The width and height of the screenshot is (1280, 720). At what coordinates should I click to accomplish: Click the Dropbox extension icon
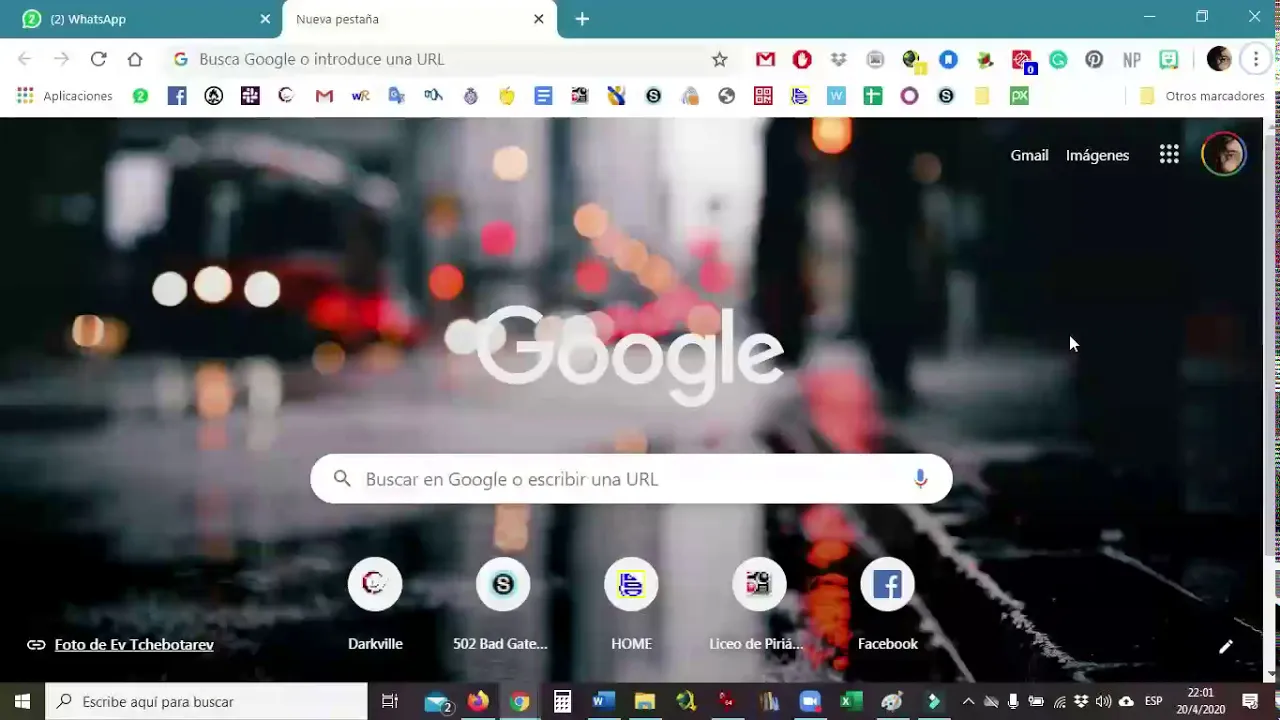838,59
